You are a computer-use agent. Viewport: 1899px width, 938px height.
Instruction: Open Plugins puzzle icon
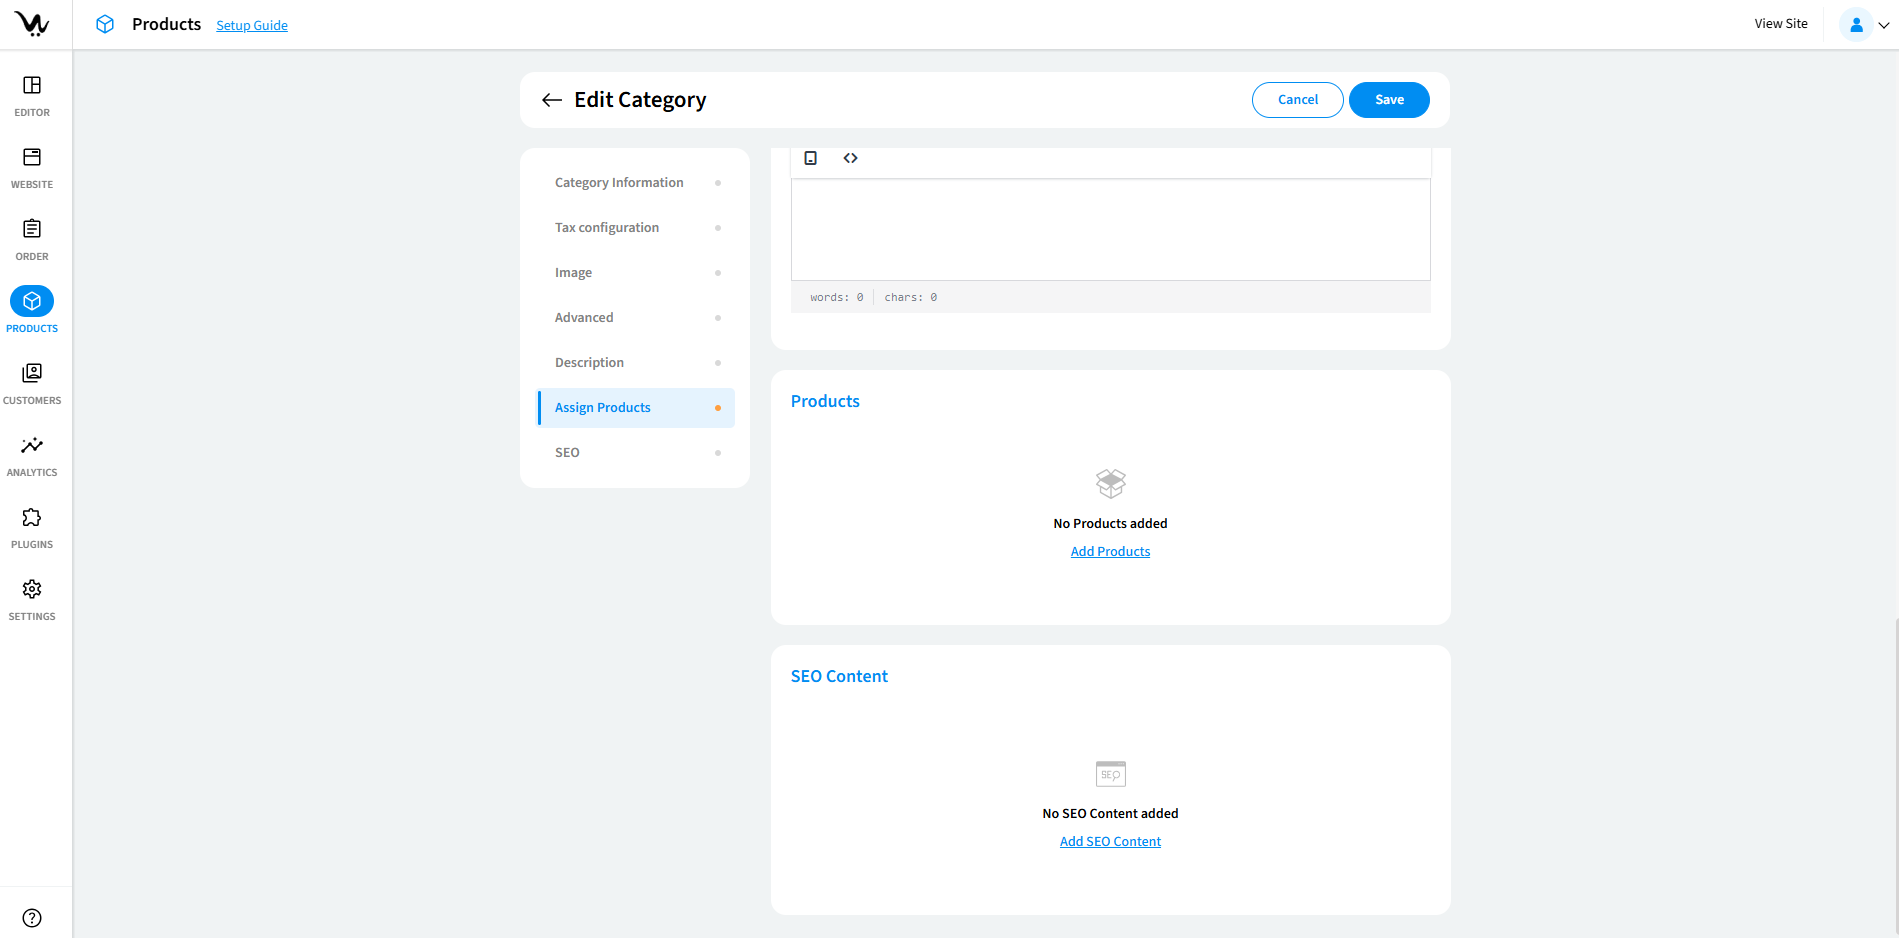coord(32,518)
